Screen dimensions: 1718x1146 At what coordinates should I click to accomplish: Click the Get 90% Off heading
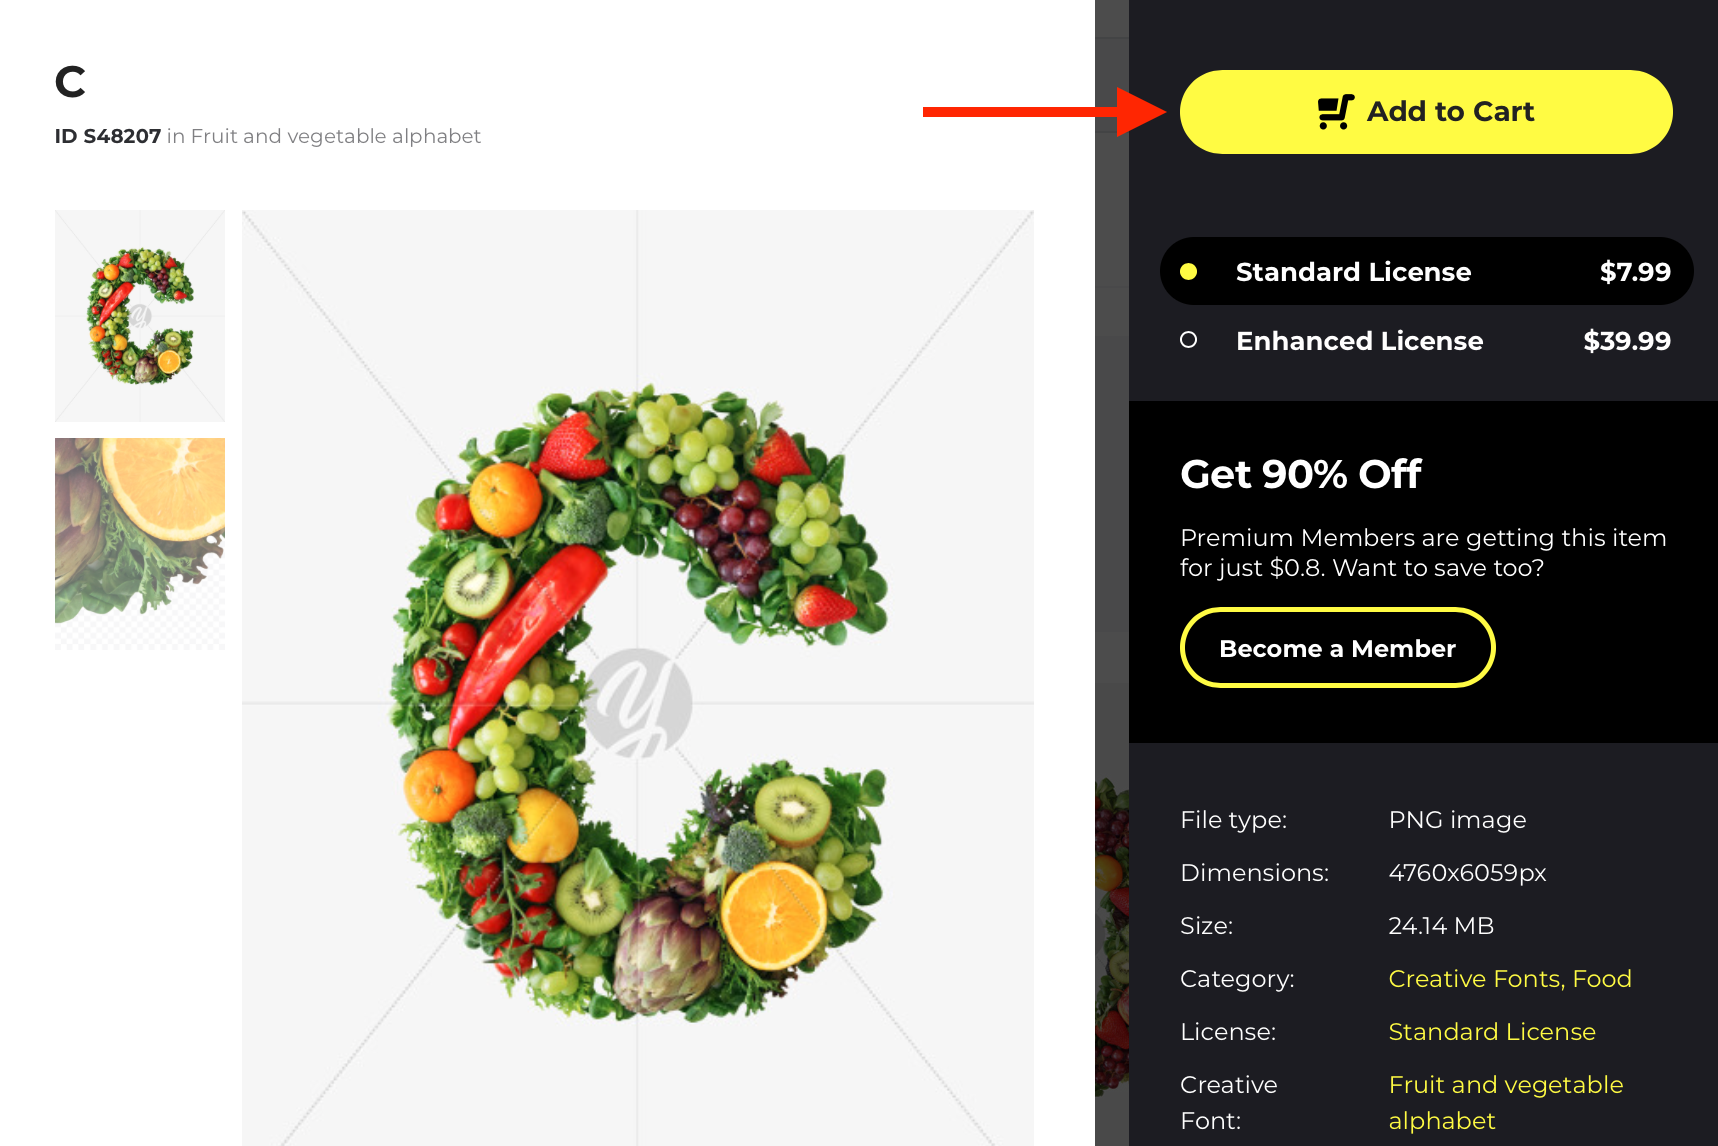[x=1300, y=474]
